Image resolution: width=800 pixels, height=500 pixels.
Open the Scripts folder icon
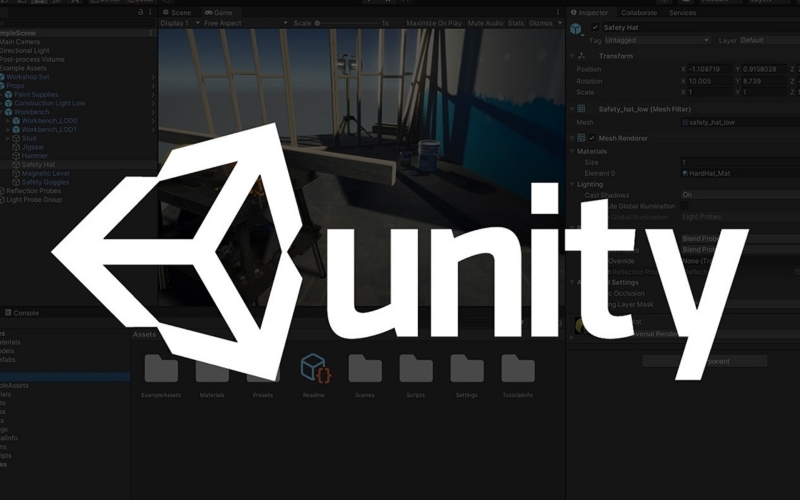click(x=416, y=368)
